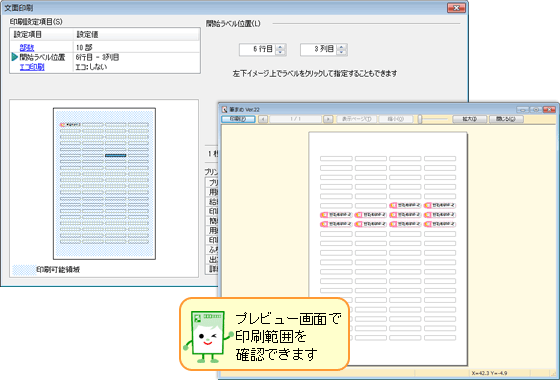Increase the 列目 column value with up arrow
560x380 pixels.
pos(342,46)
